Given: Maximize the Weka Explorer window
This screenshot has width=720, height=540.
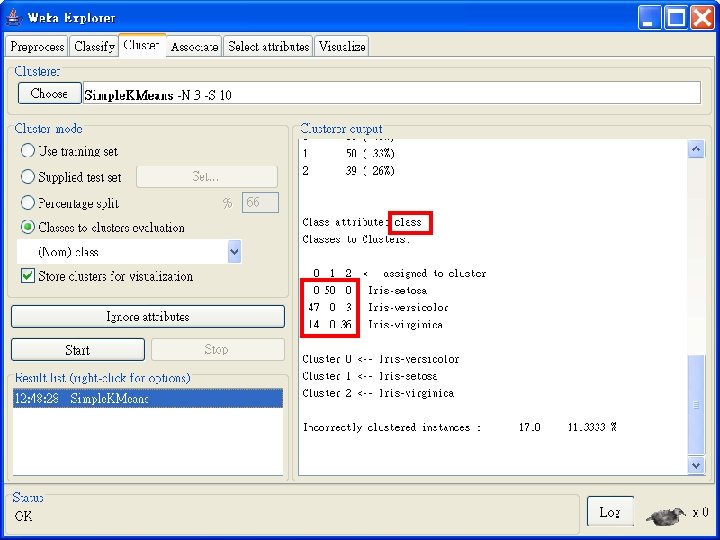Looking at the screenshot, I should (x=676, y=17).
